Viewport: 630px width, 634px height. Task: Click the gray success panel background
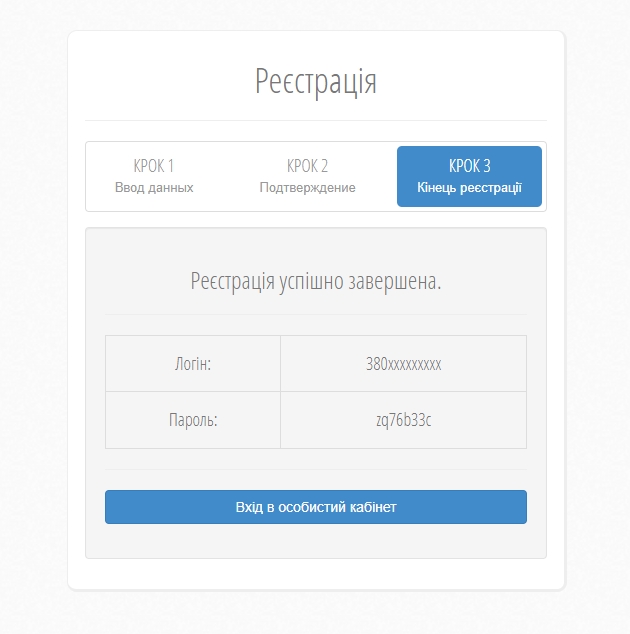(x=316, y=542)
